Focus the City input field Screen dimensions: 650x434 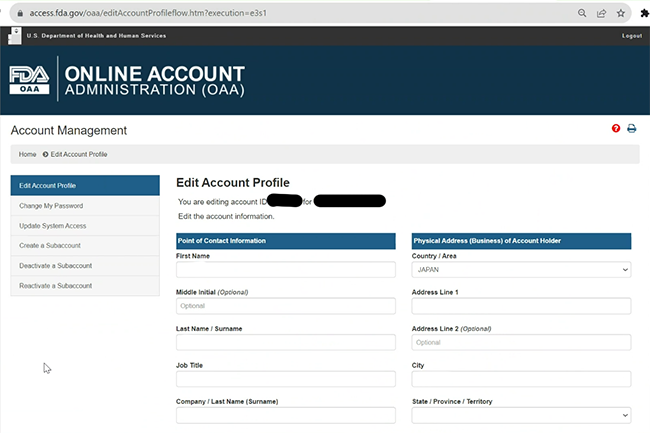tap(521, 379)
